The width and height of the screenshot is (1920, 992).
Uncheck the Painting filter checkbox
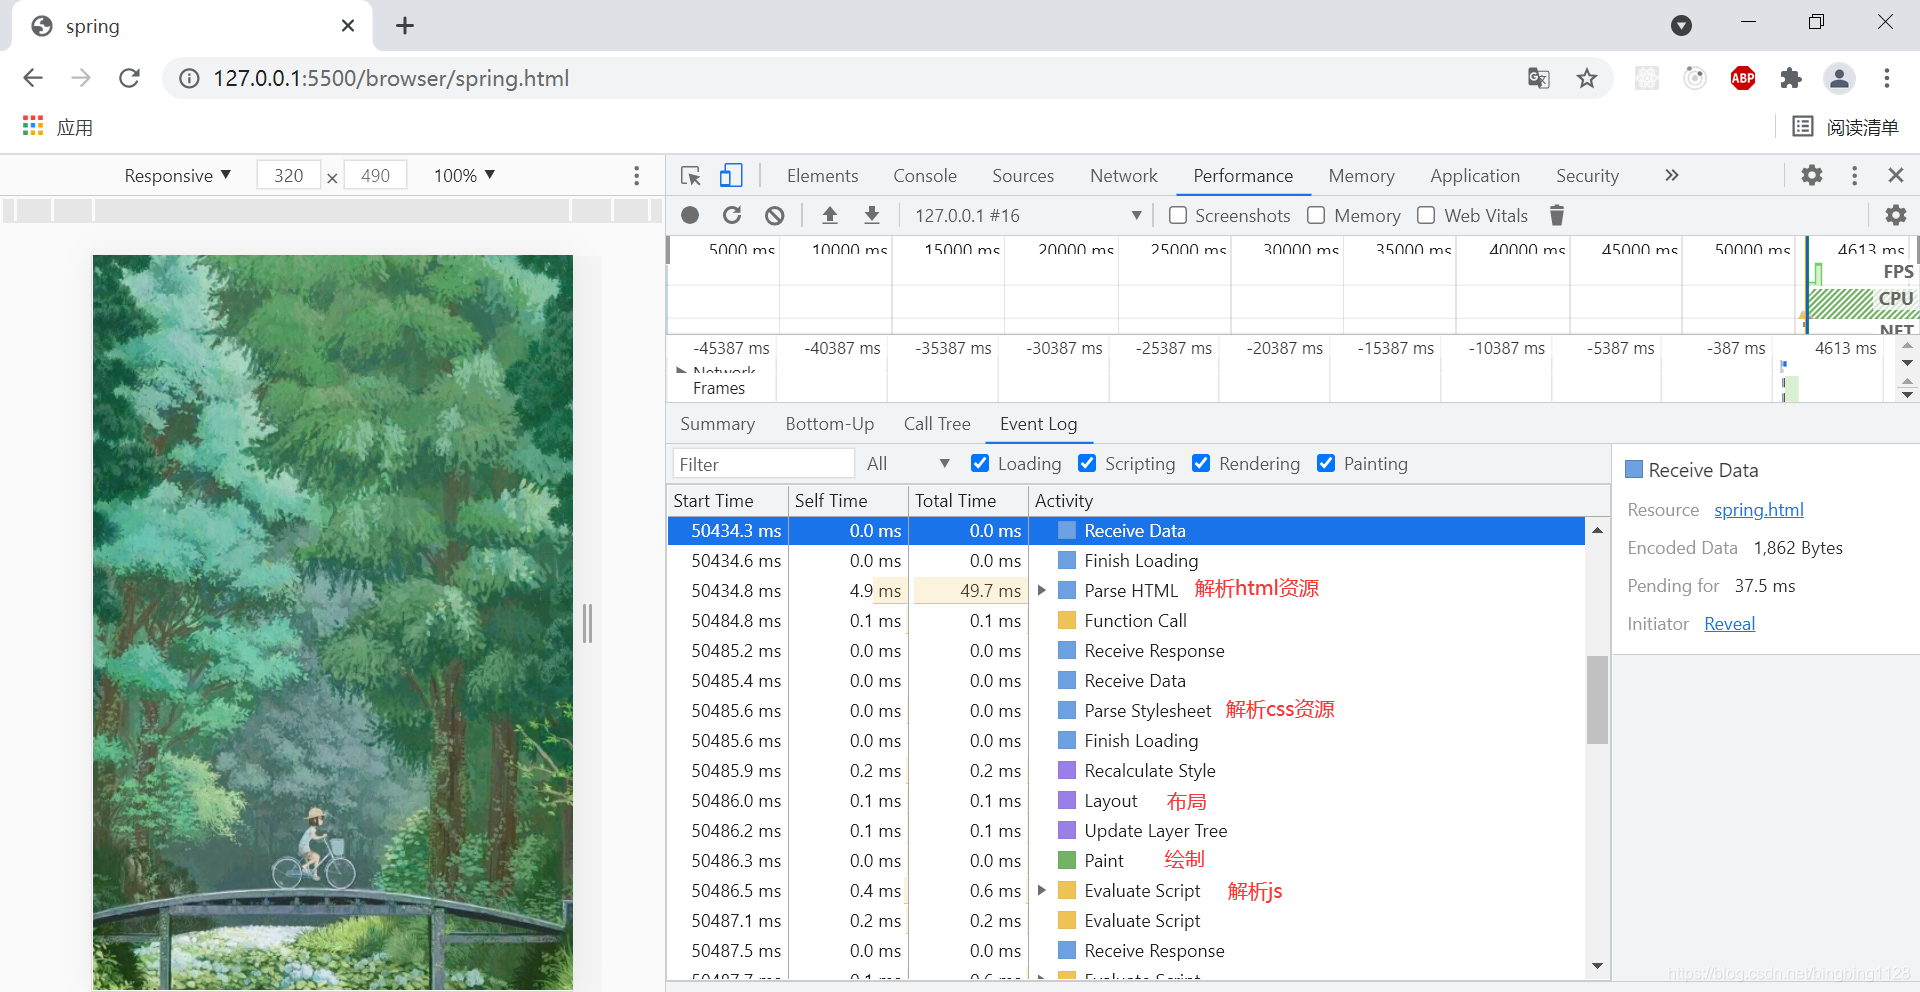click(x=1326, y=463)
